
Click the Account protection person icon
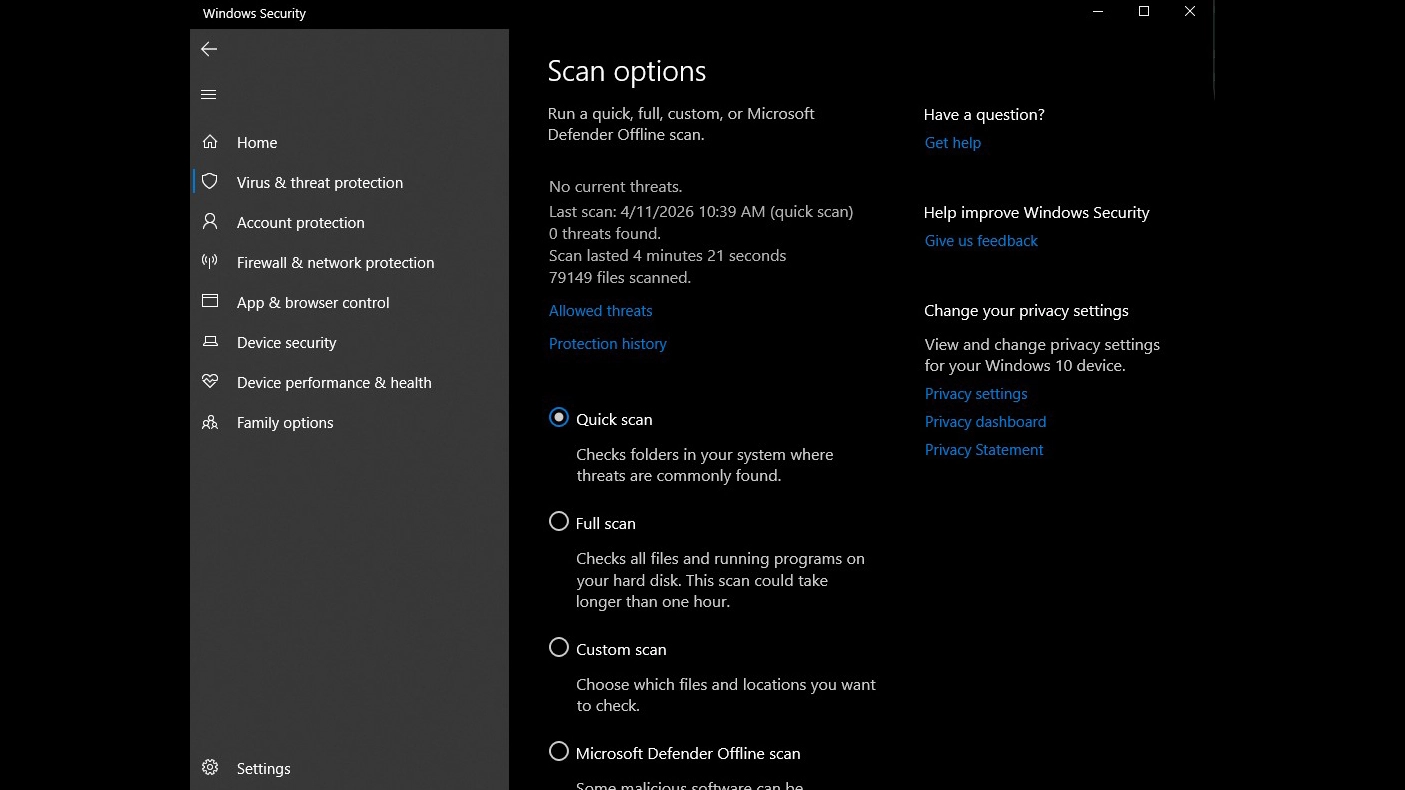210,222
